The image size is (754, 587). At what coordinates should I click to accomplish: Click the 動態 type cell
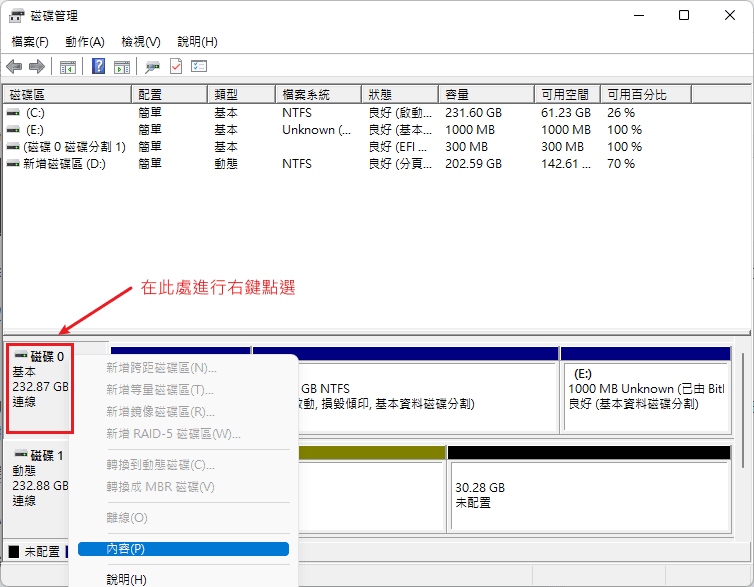coord(226,164)
